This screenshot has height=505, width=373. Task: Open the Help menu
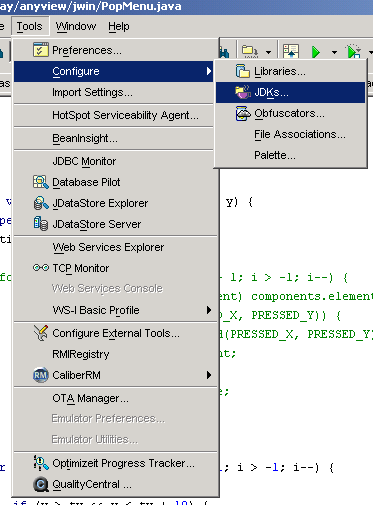click(119, 26)
